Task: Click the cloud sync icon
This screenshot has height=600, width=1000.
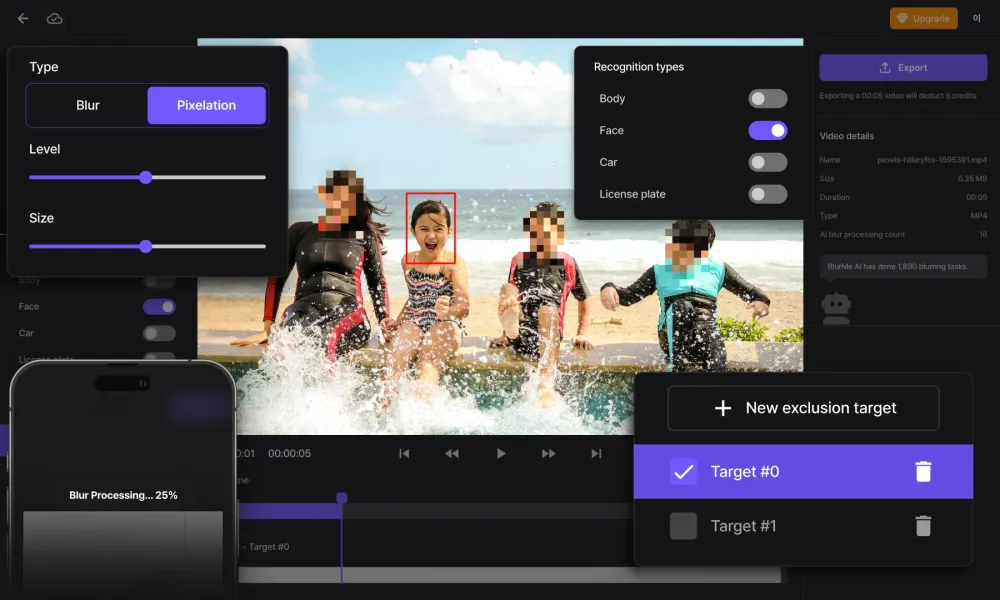Action: coord(54,18)
